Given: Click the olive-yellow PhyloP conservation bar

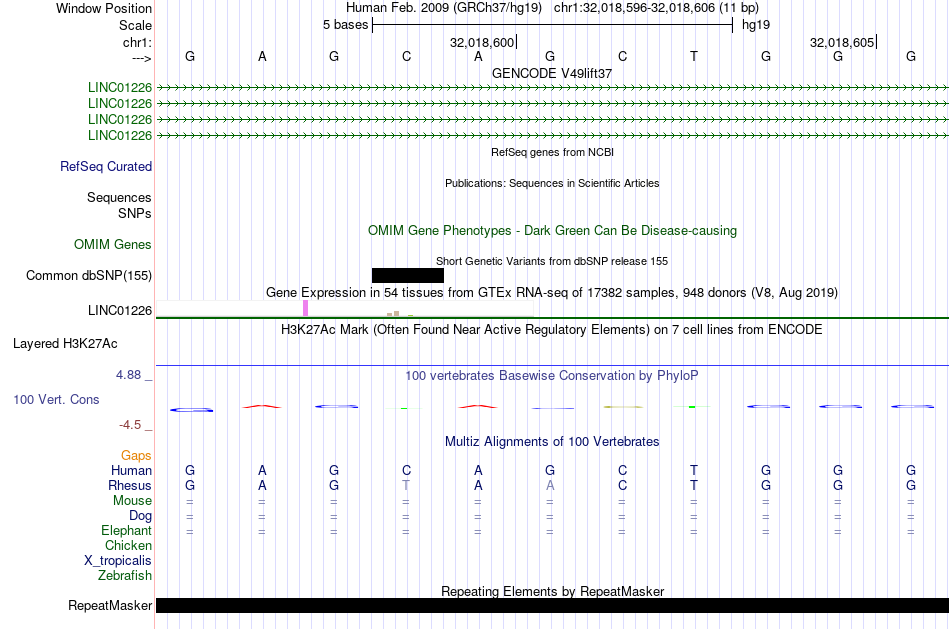Looking at the screenshot, I should pyautogui.click(x=623, y=407).
